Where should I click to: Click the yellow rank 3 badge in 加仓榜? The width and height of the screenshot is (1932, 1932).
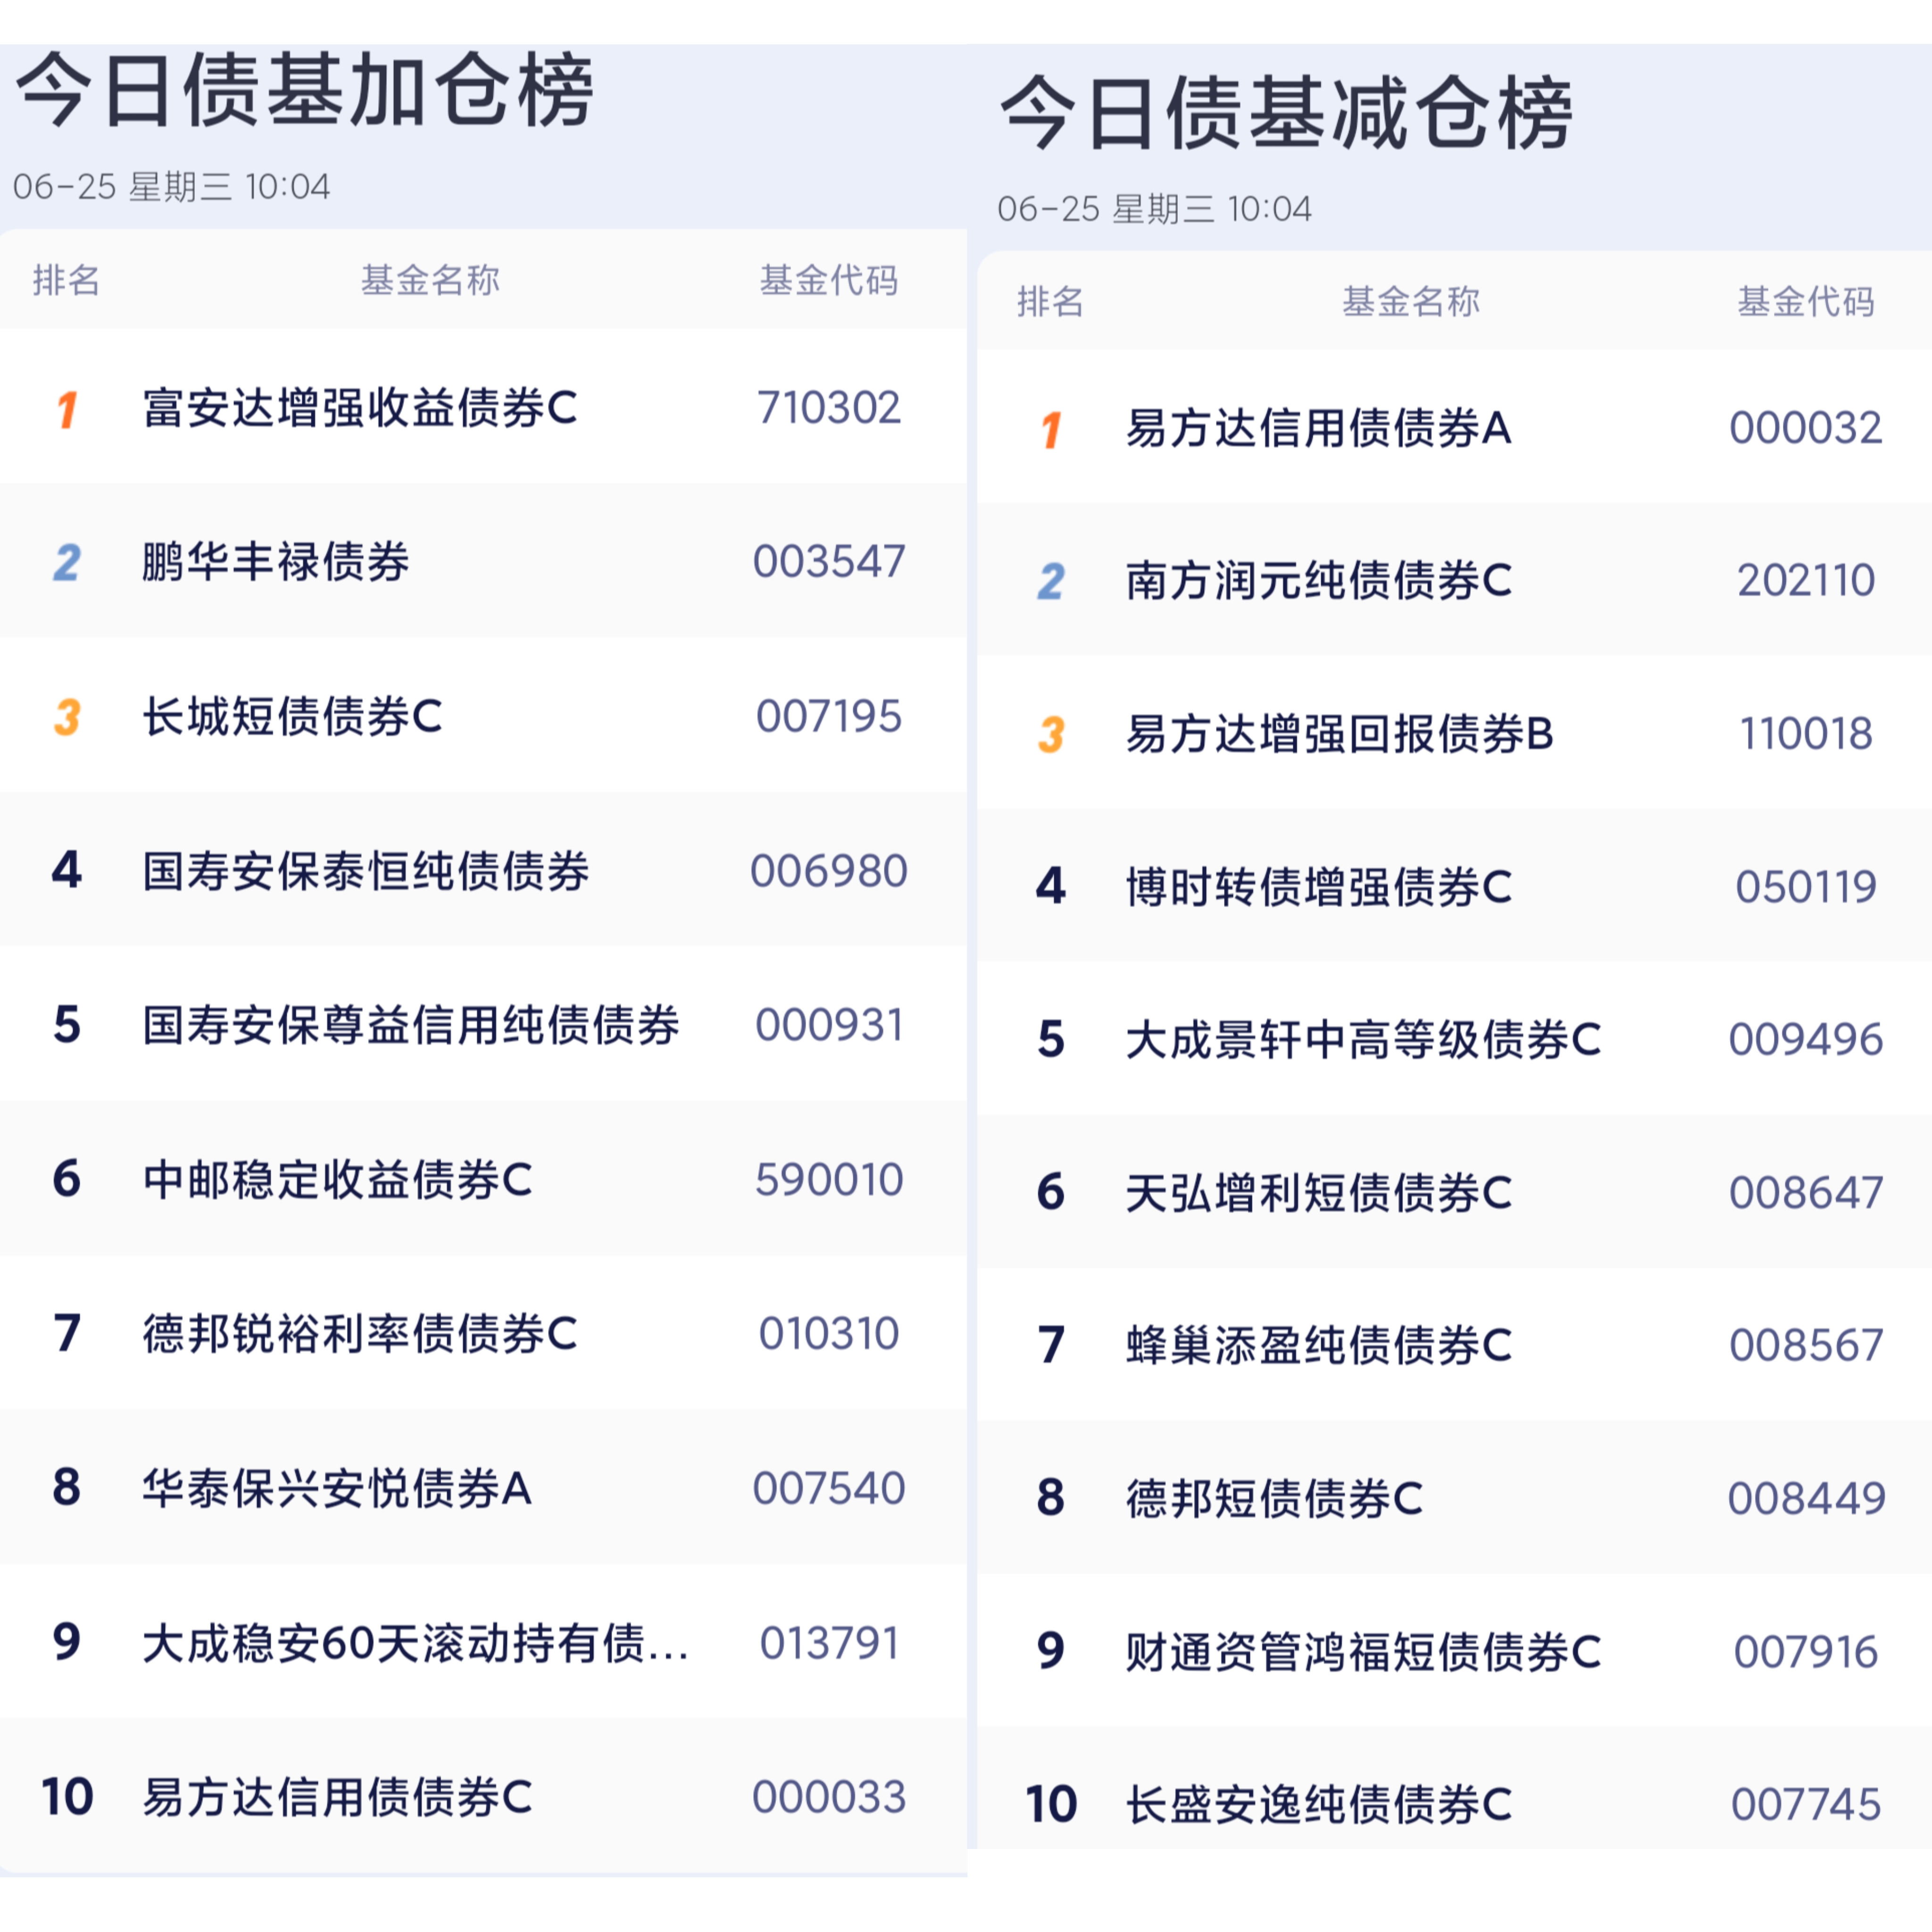67,717
